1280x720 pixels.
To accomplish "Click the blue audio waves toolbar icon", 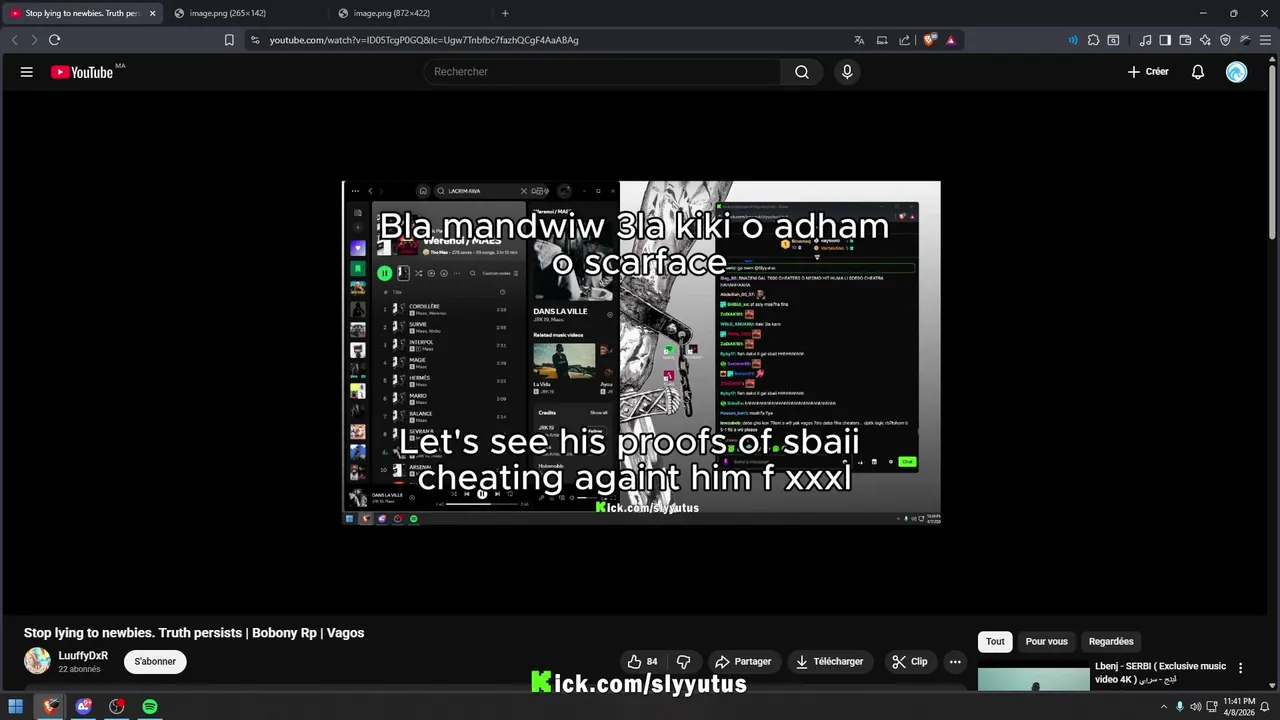I will pos(1073,40).
